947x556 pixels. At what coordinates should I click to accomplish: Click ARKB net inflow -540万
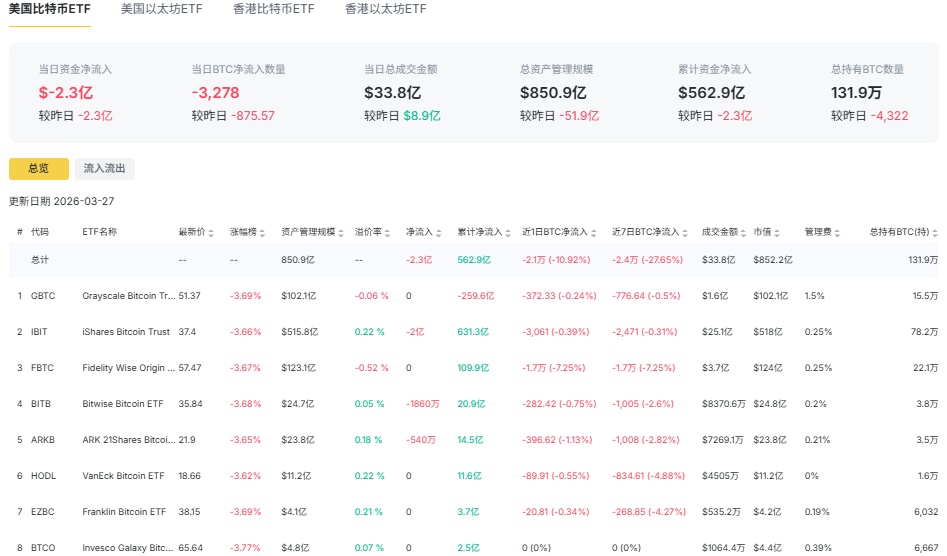point(421,440)
